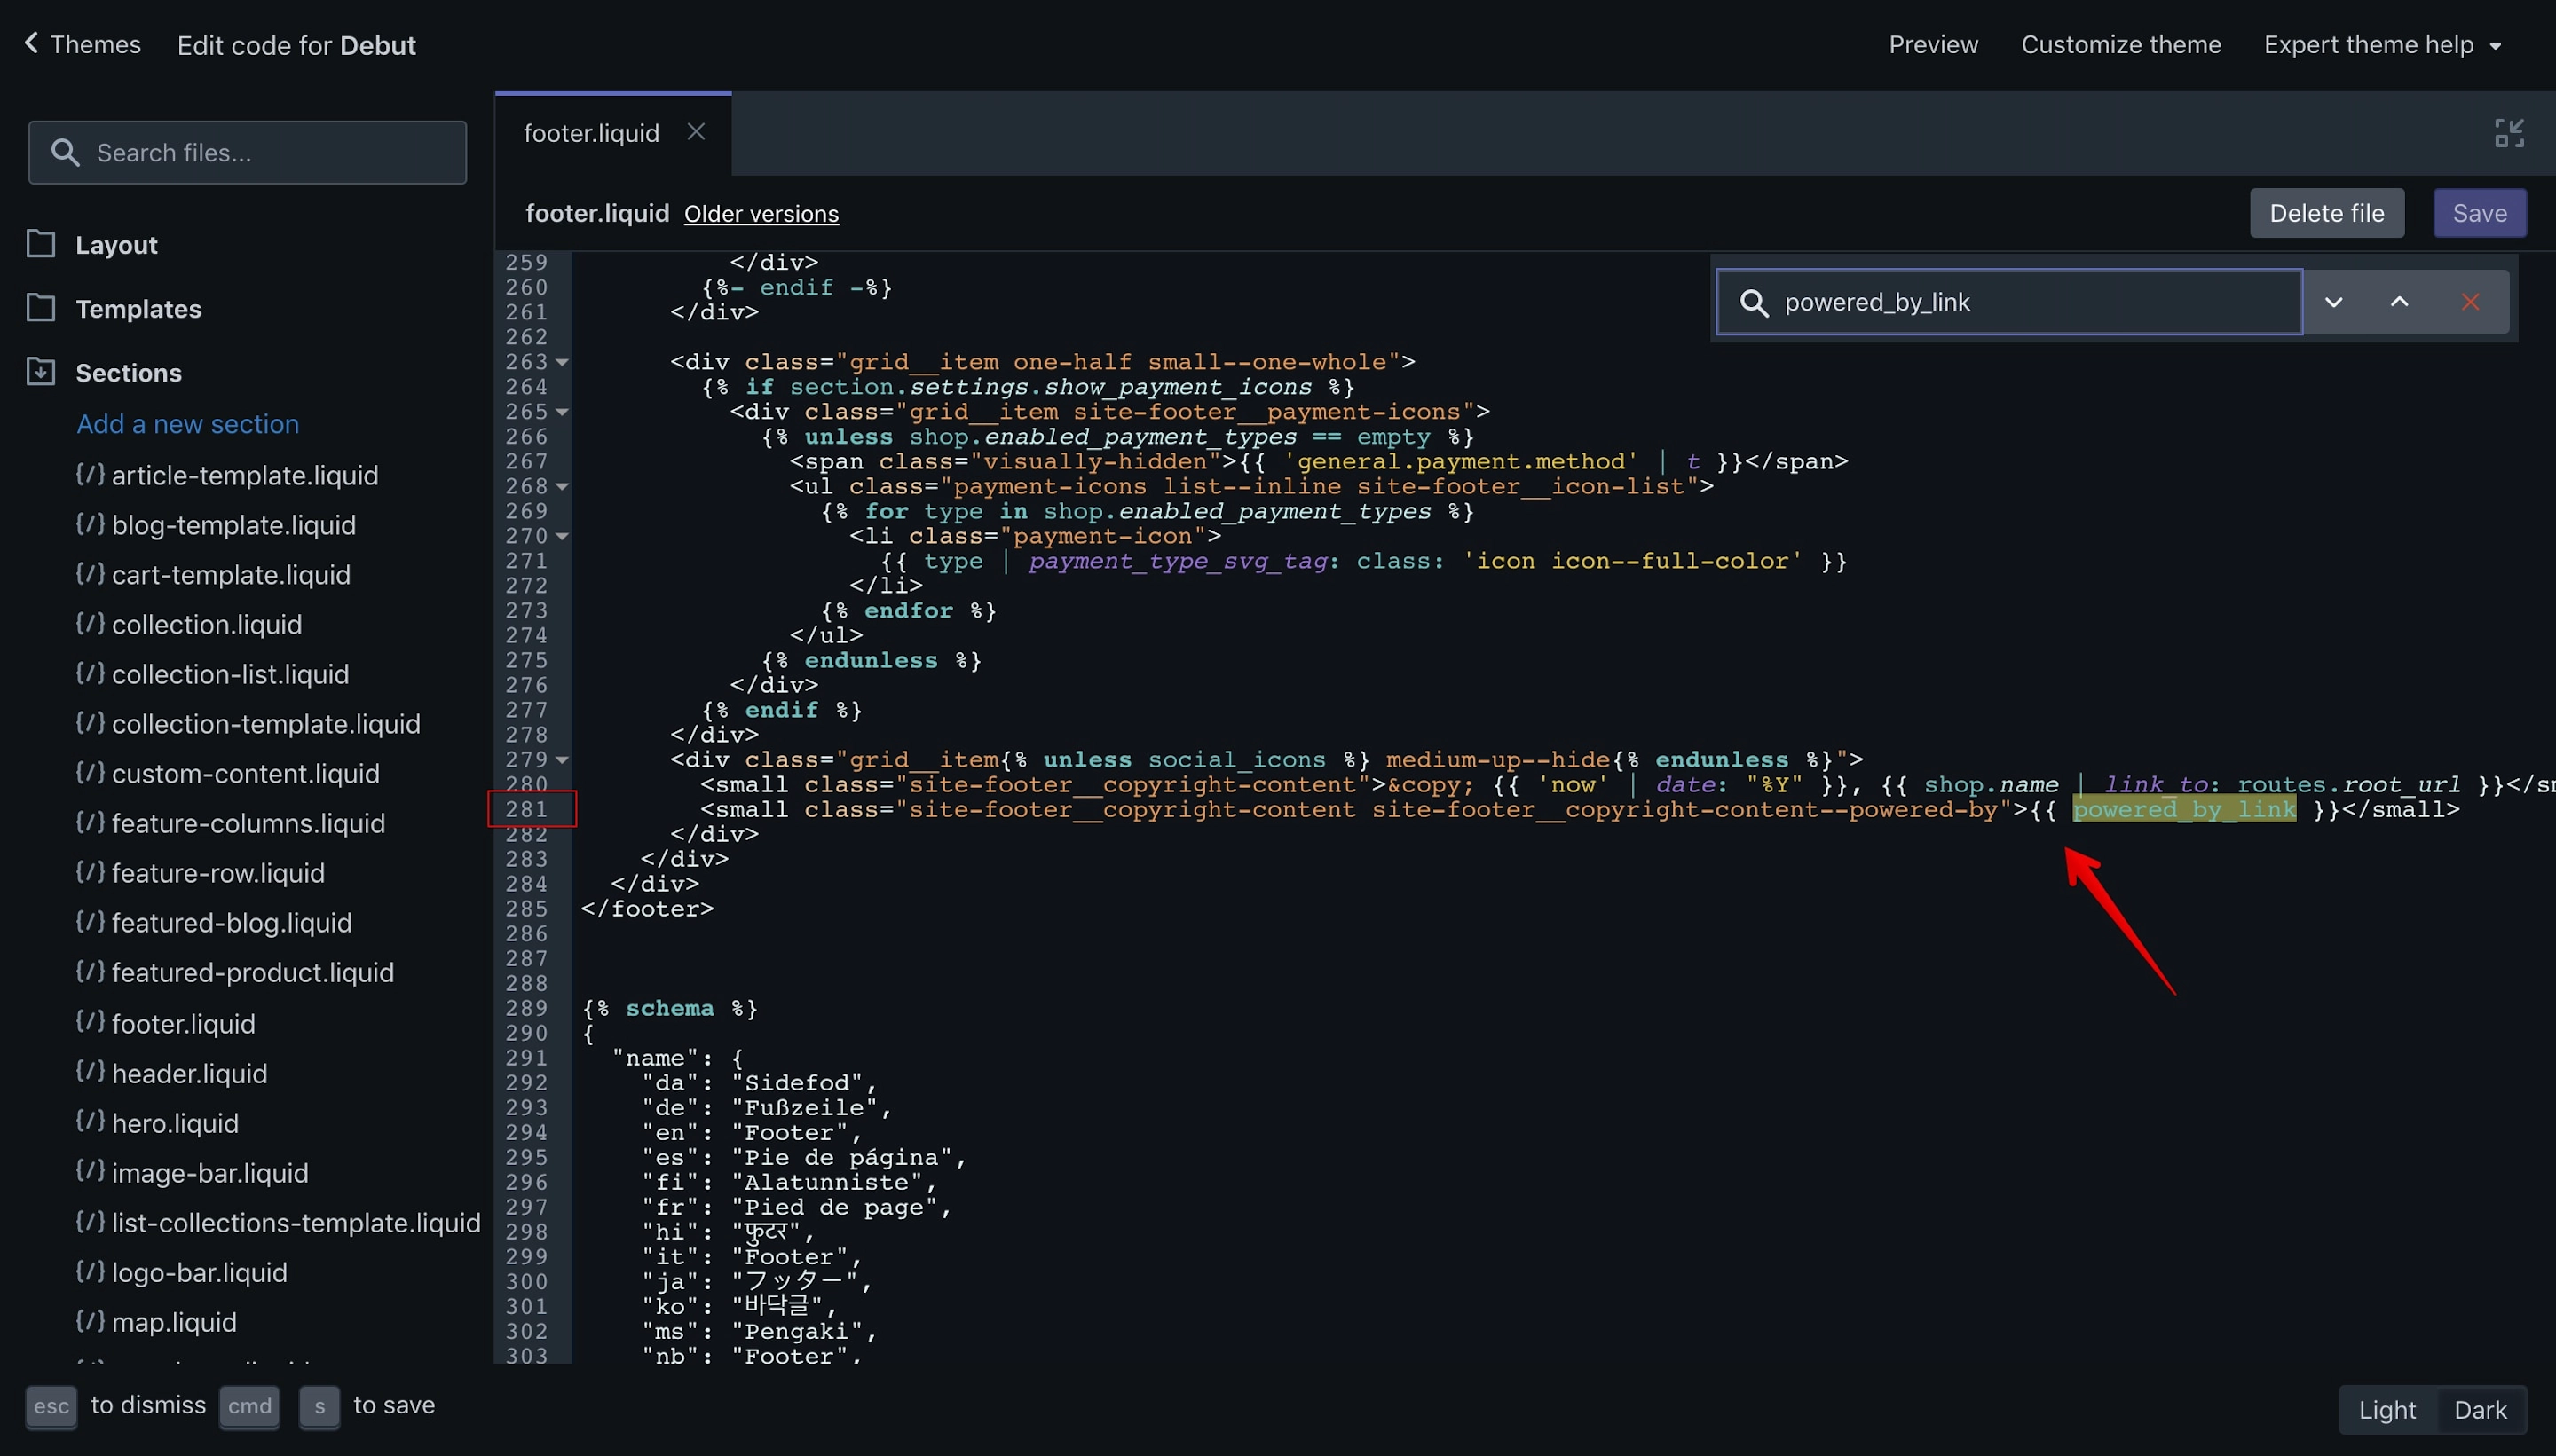Go back to Themes

[82, 44]
